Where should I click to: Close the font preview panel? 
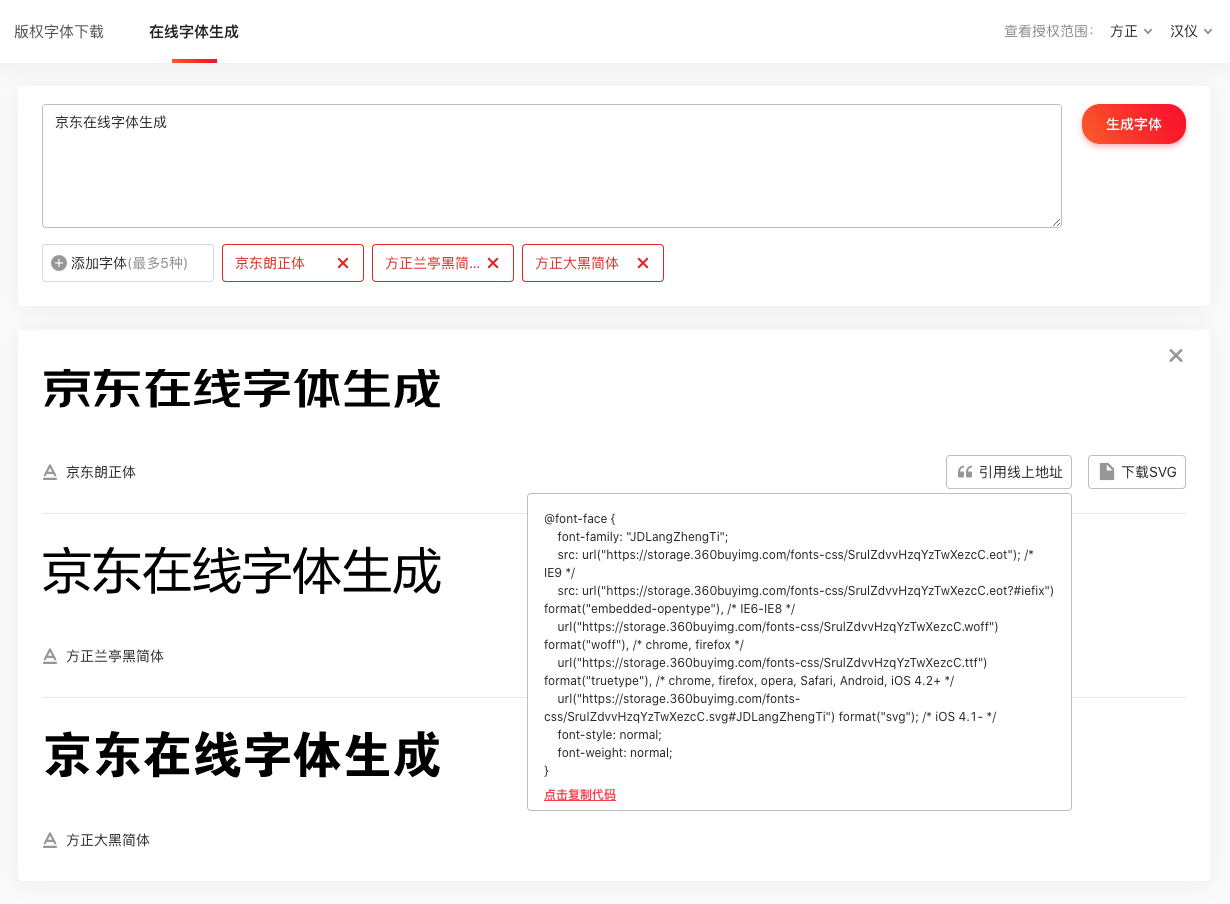pos(1176,355)
